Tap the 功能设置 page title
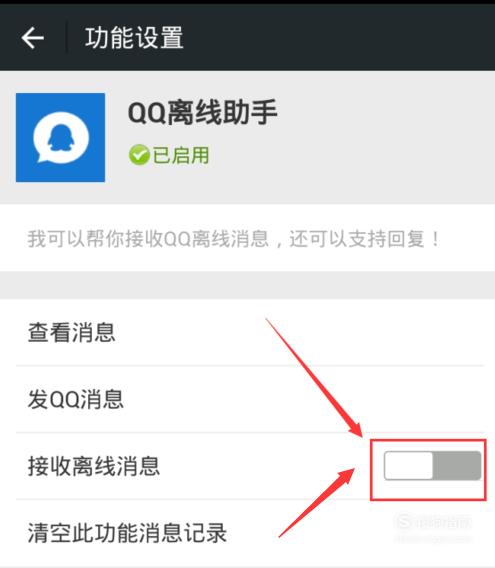The width and height of the screenshot is (495, 568). pos(134,38)
